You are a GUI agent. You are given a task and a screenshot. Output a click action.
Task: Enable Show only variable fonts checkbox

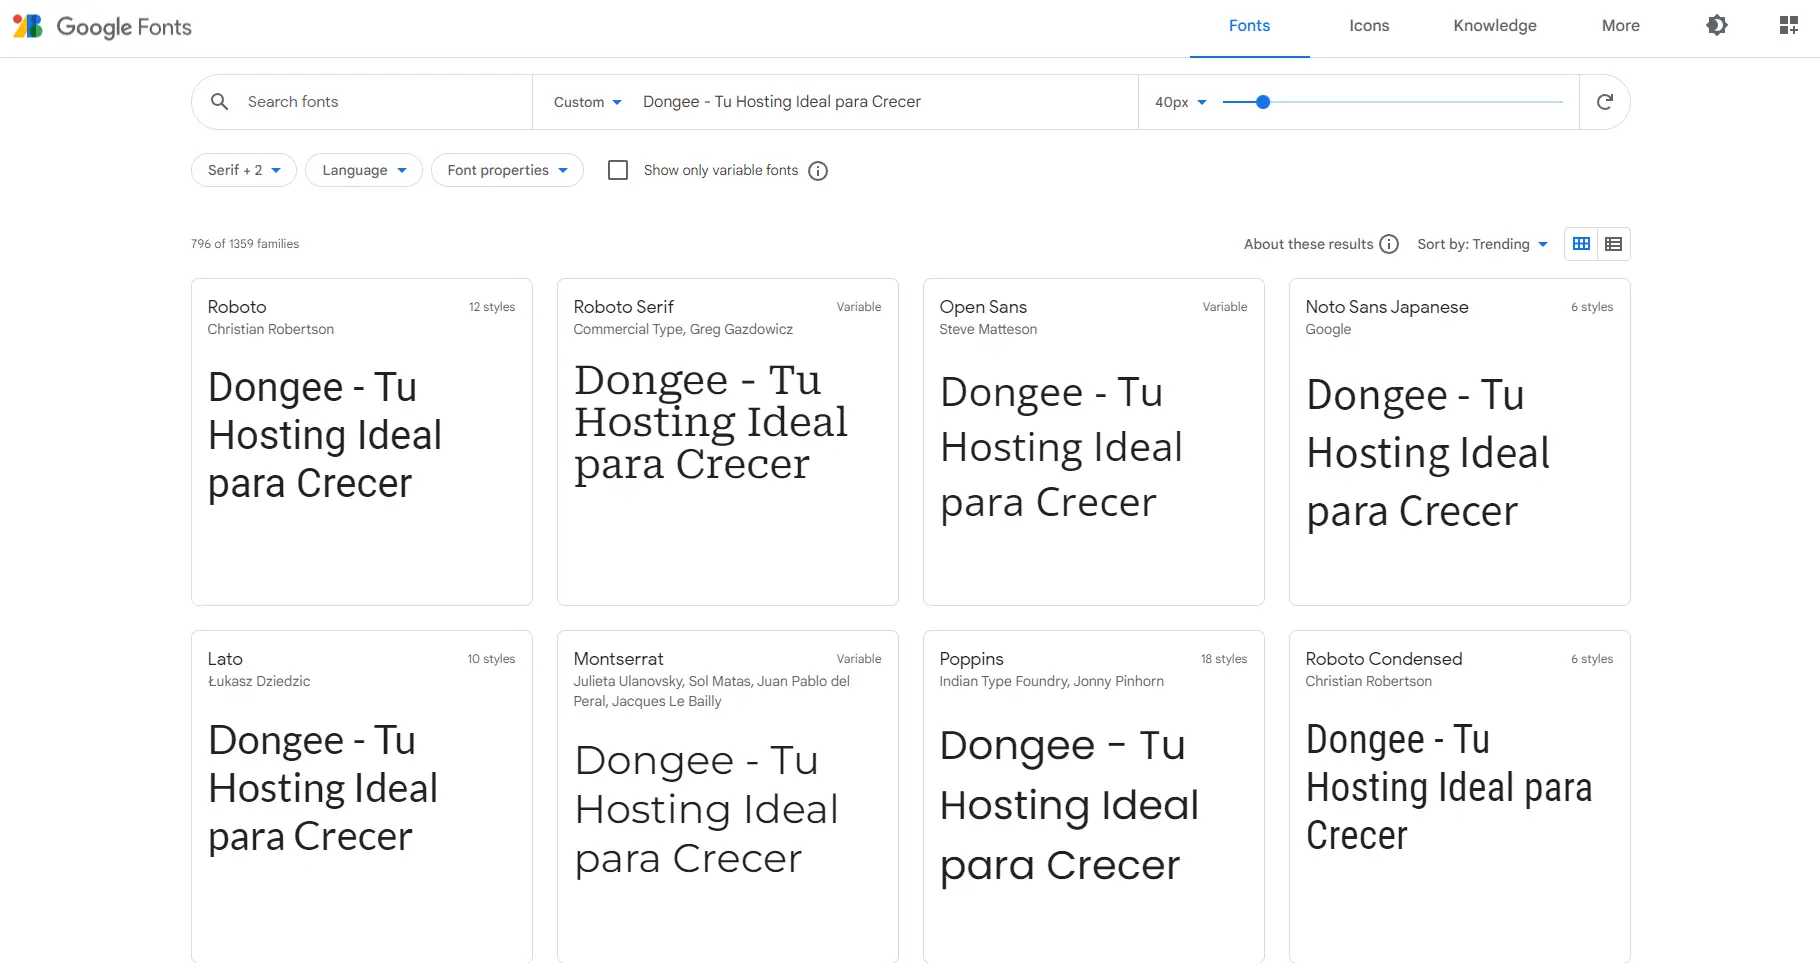coord(618,171)
